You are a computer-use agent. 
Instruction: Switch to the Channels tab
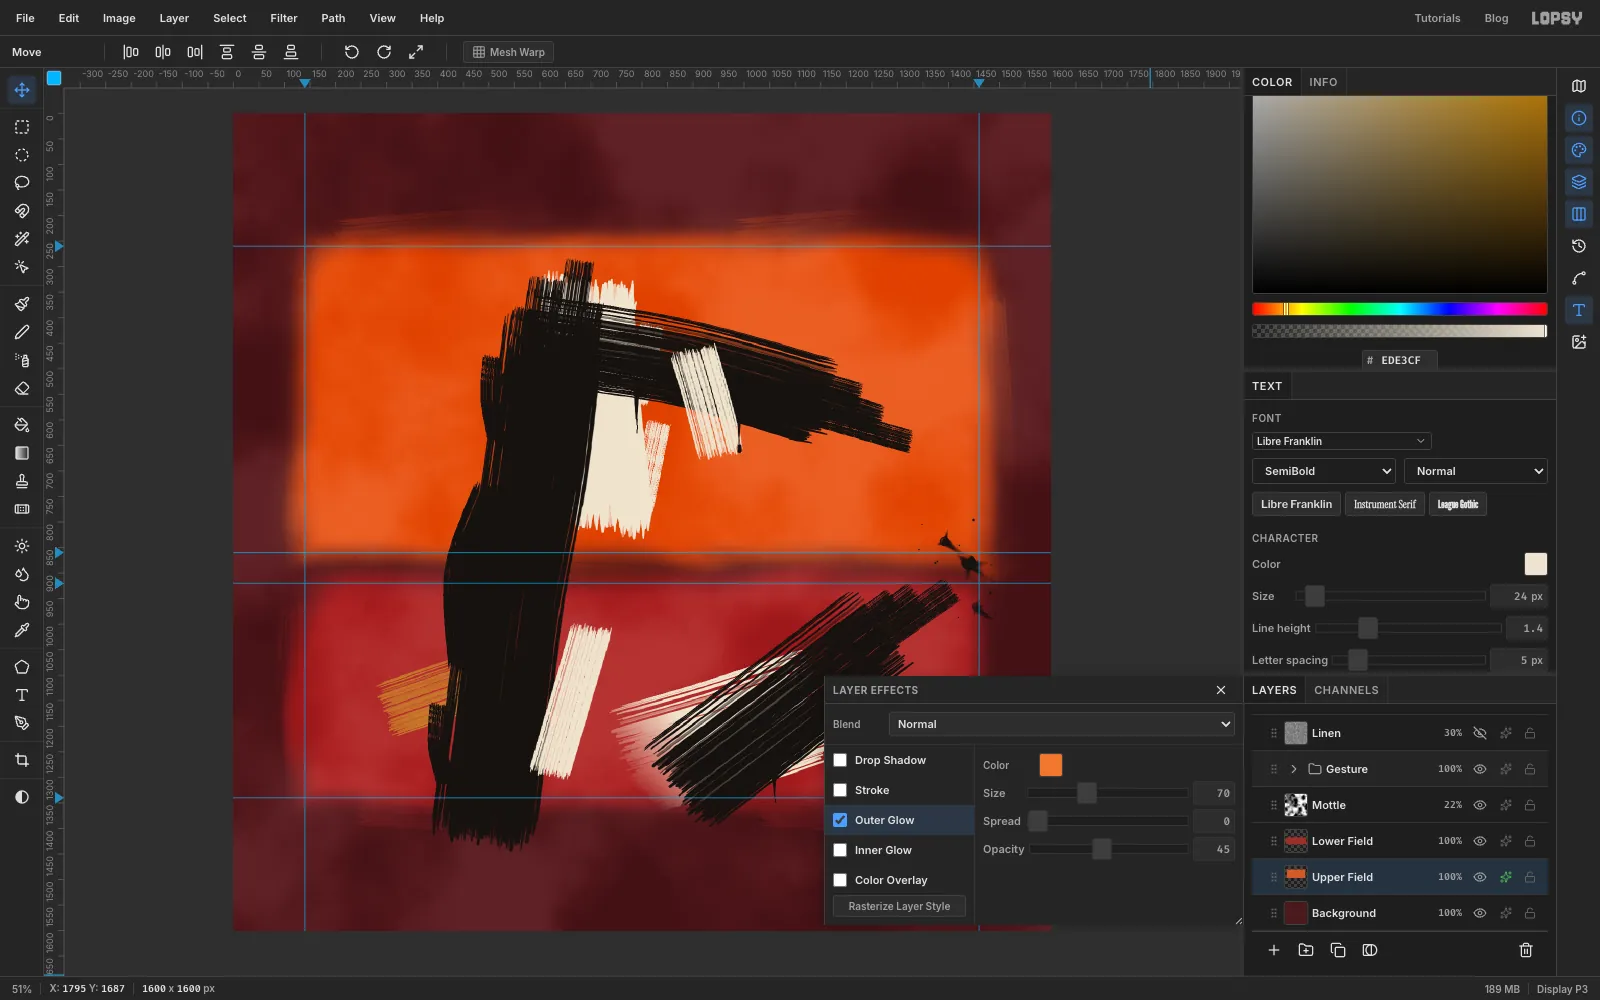pyautogui.click(x=1346, y=690)
